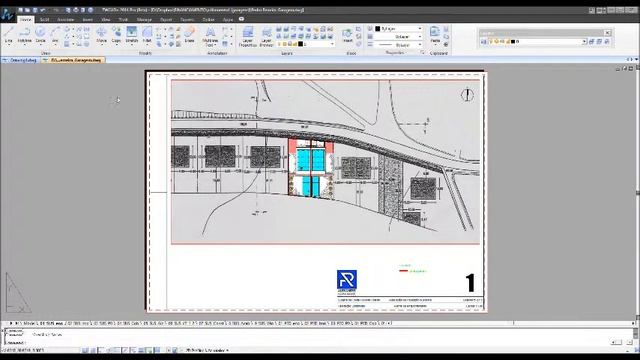Click Undo icon in quick access bar

(43, 10)
